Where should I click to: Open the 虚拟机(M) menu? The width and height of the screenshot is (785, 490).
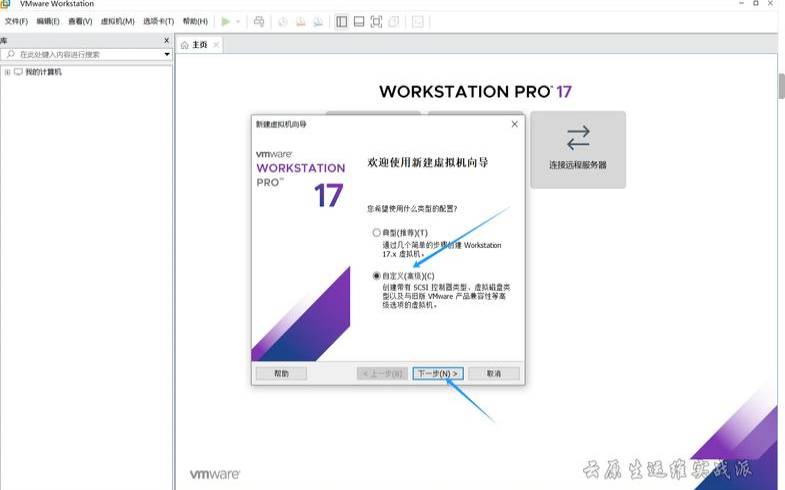[117, 21]
